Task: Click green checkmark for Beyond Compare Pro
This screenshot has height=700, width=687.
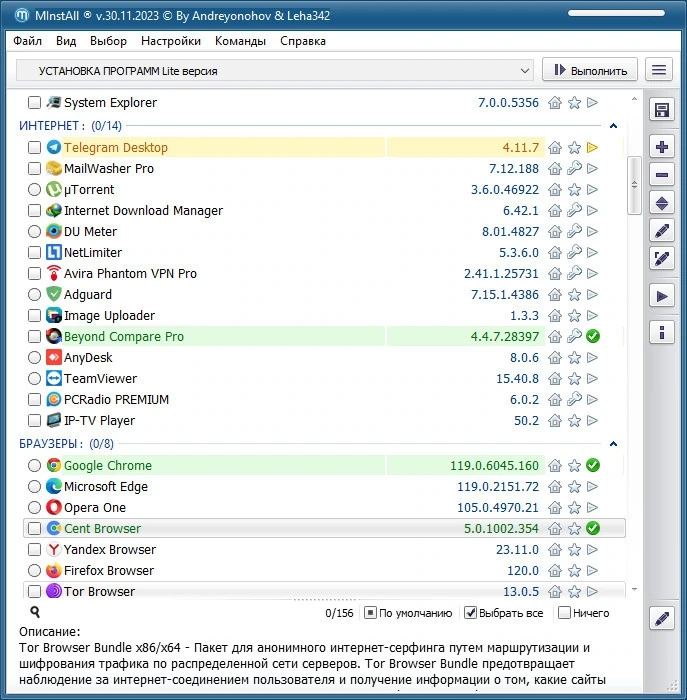Action: (x=592, y=336)
